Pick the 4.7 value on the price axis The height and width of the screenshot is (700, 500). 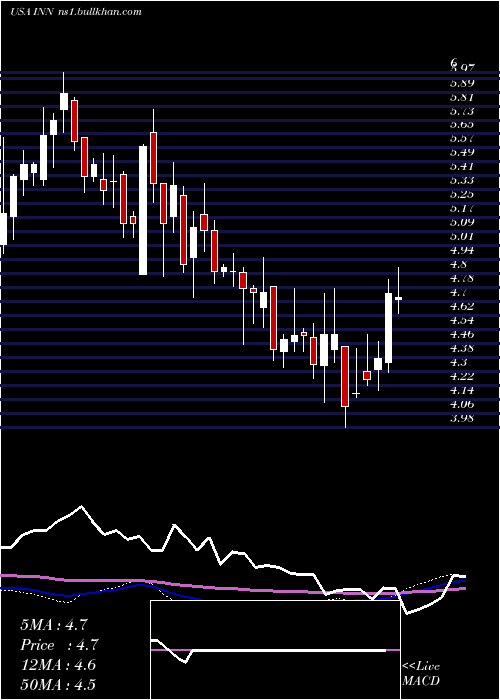click(x=458, y=292)
